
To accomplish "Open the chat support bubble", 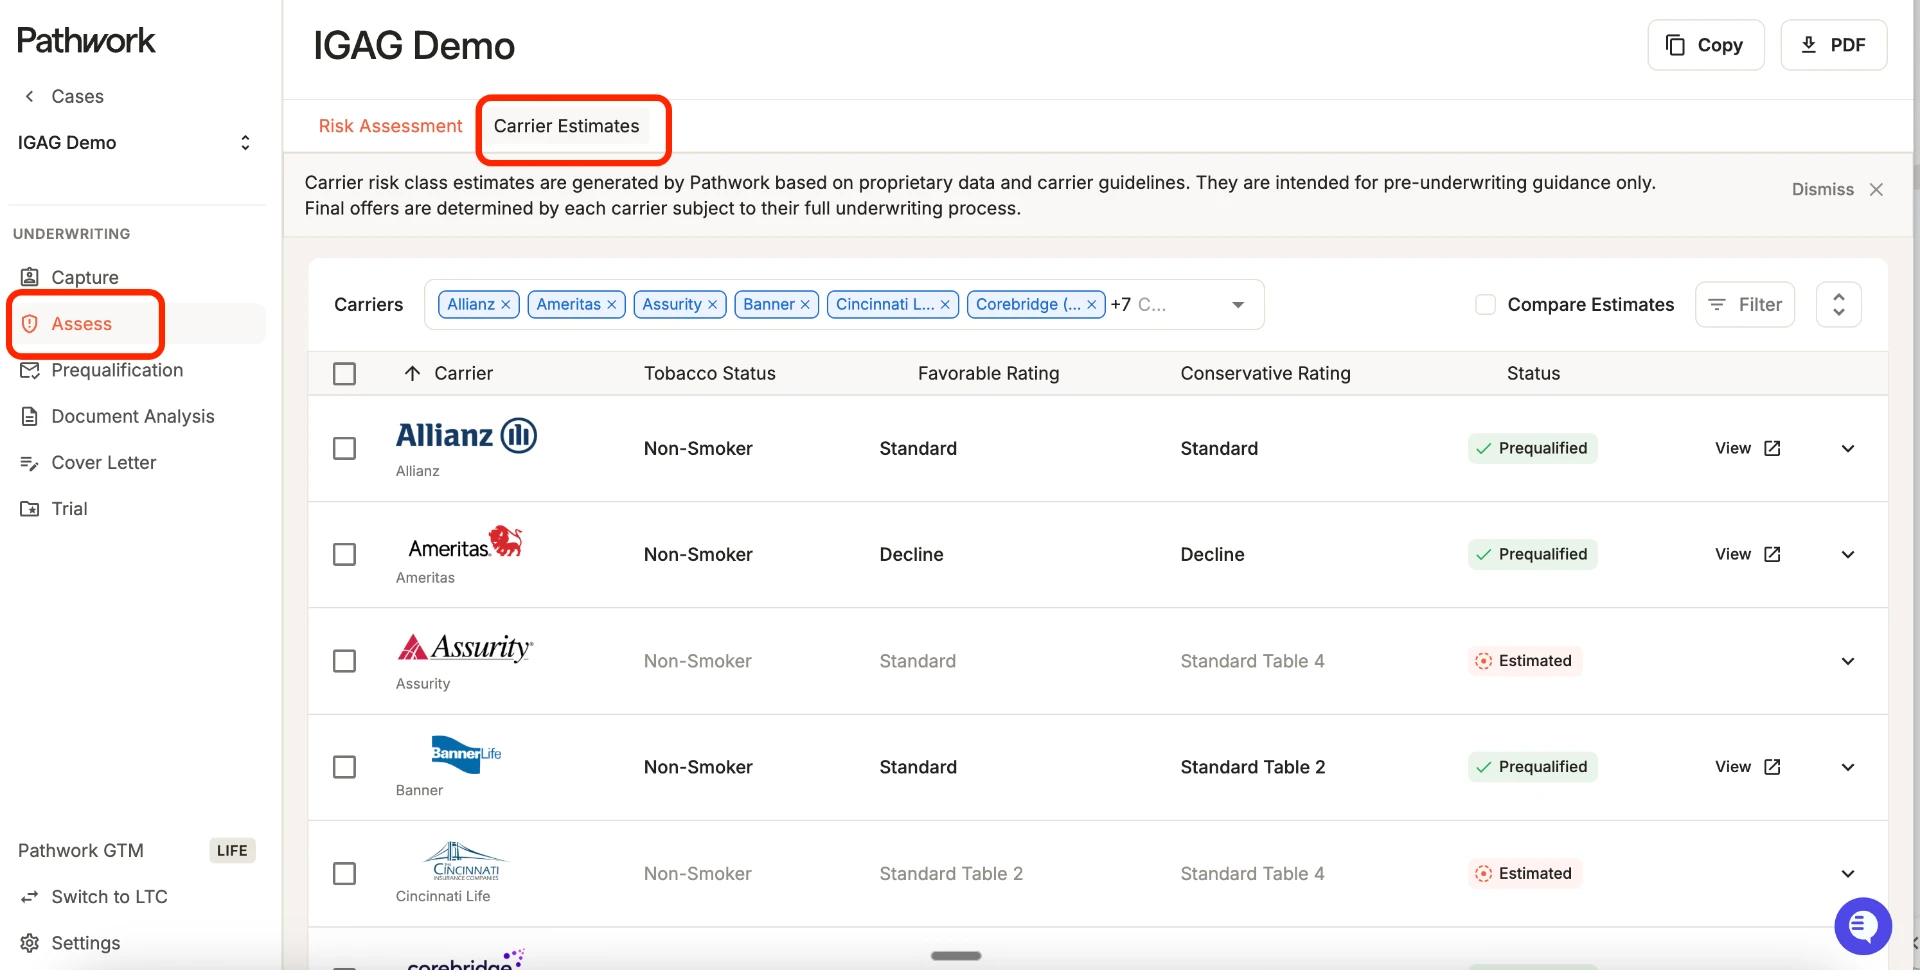I will [1862, 926].
